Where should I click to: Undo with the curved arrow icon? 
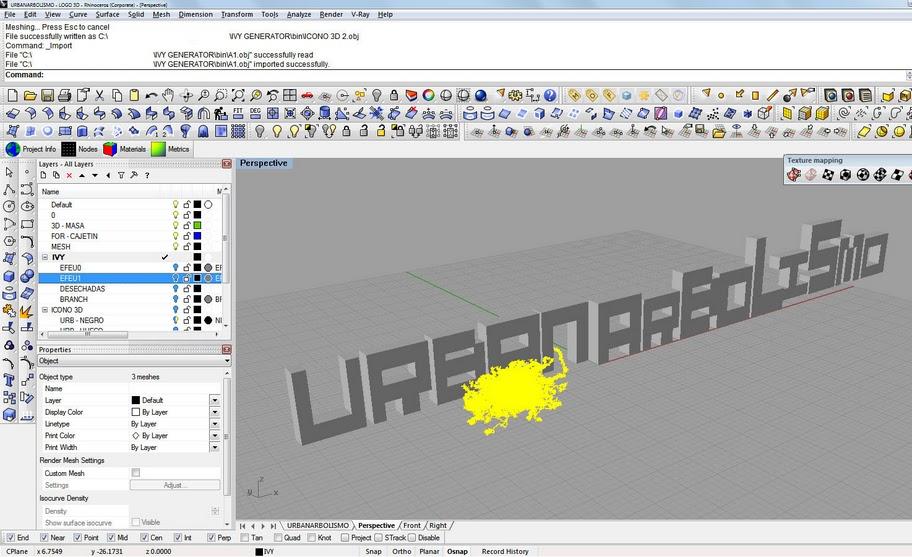tap(151, 95)
